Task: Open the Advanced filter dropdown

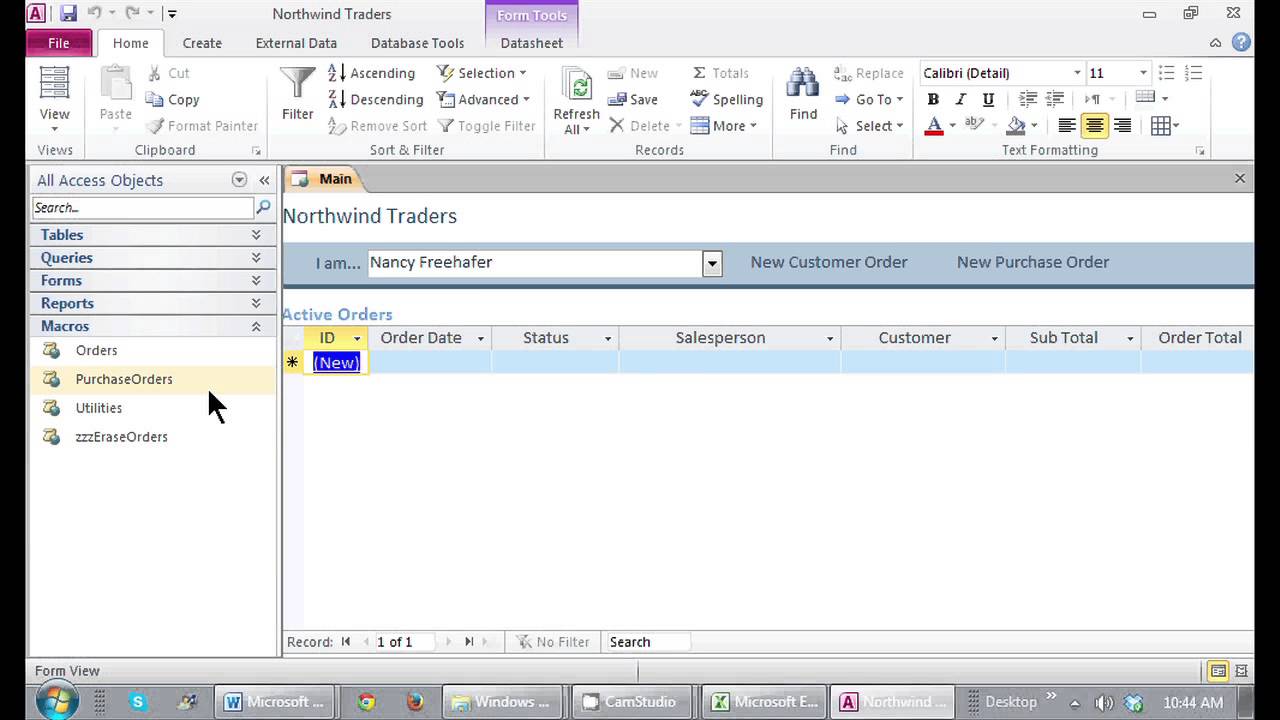Action: pyautogui.click(x=483, y=99)
